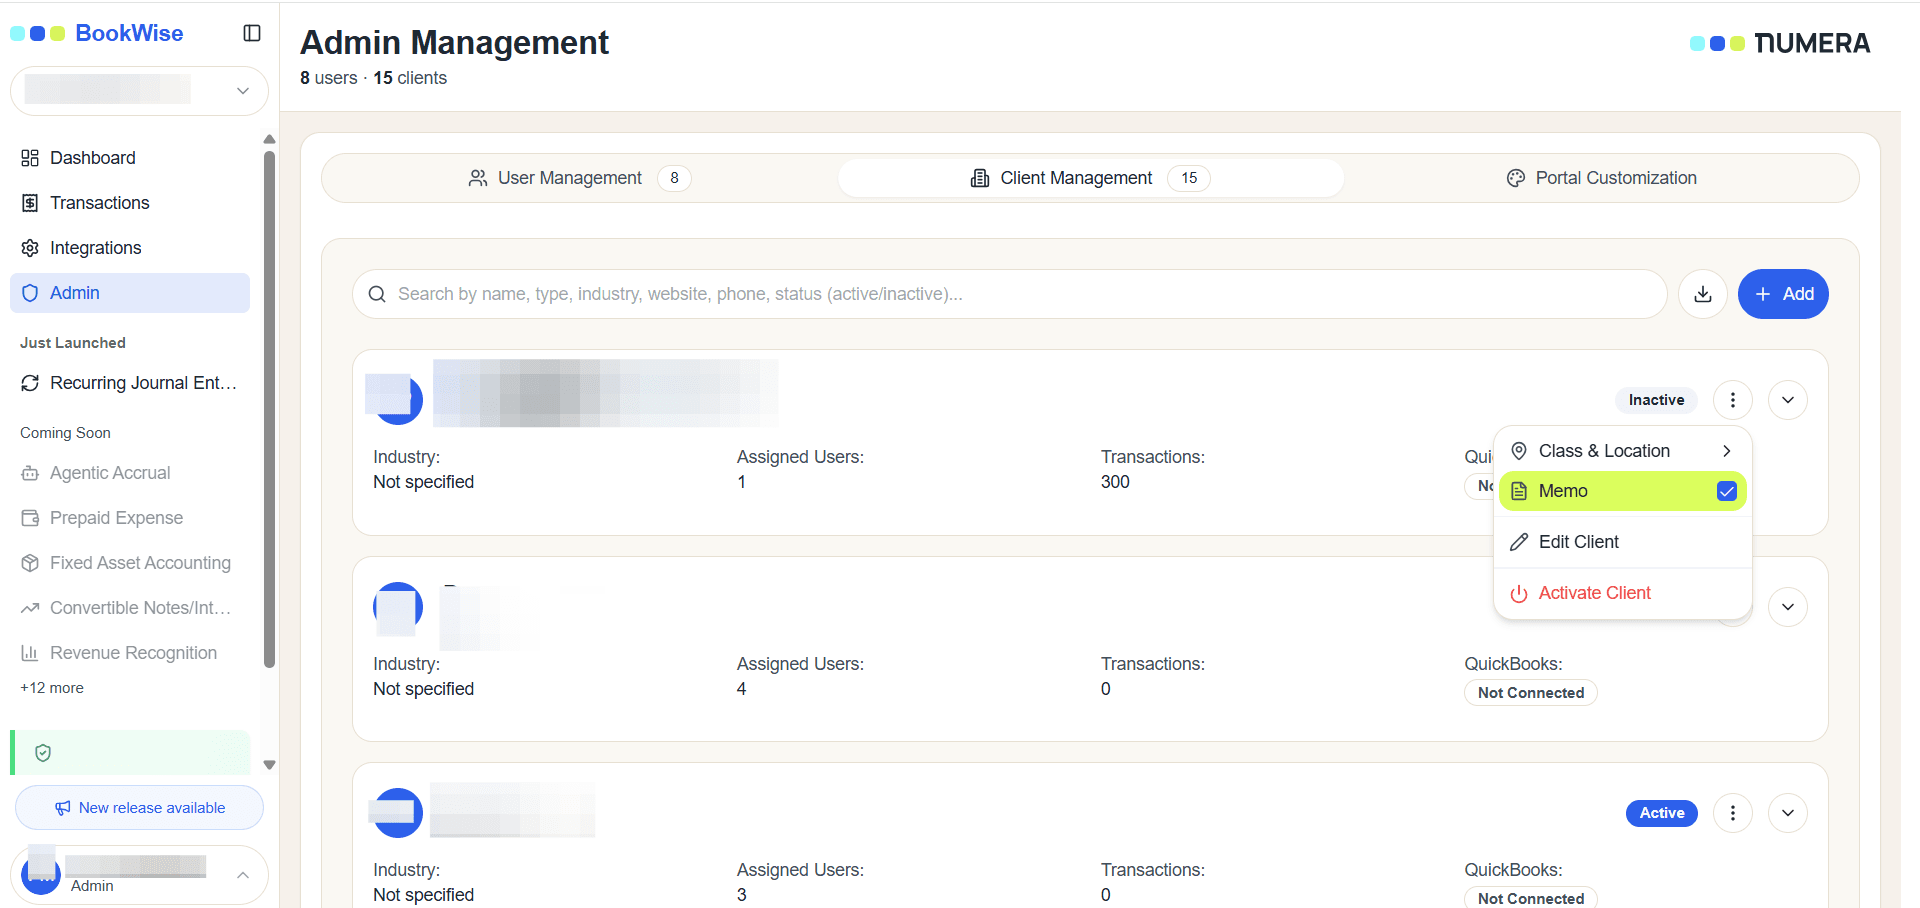1920x908 pixels.
Task: Click the shield icon in the sidebar
Action: pos(43,753)
